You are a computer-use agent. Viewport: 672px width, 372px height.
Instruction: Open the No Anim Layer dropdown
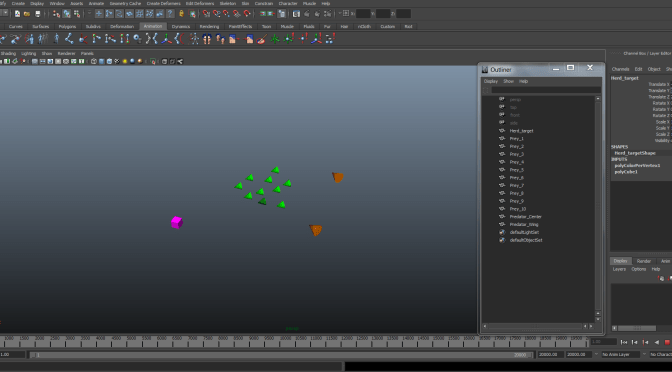point(621,354)
